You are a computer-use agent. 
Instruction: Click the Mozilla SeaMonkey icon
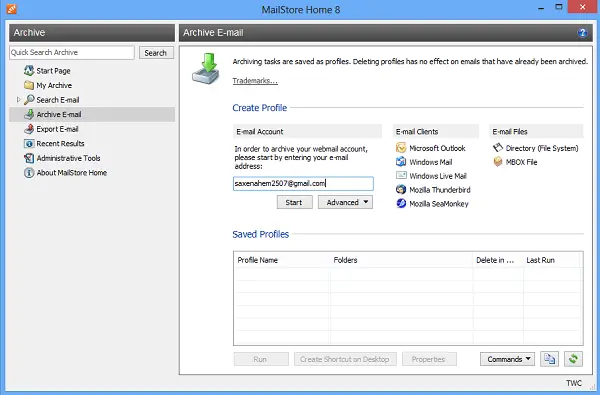(x=401, y=203)
